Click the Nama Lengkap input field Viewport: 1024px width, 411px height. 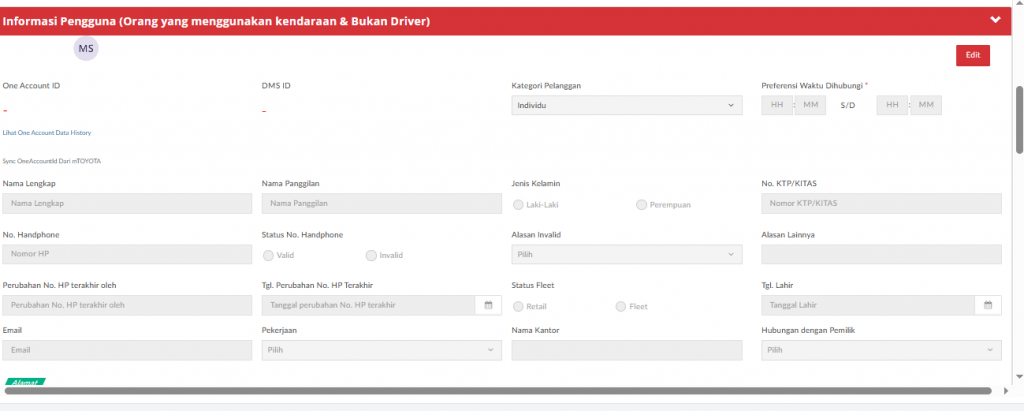127,203
